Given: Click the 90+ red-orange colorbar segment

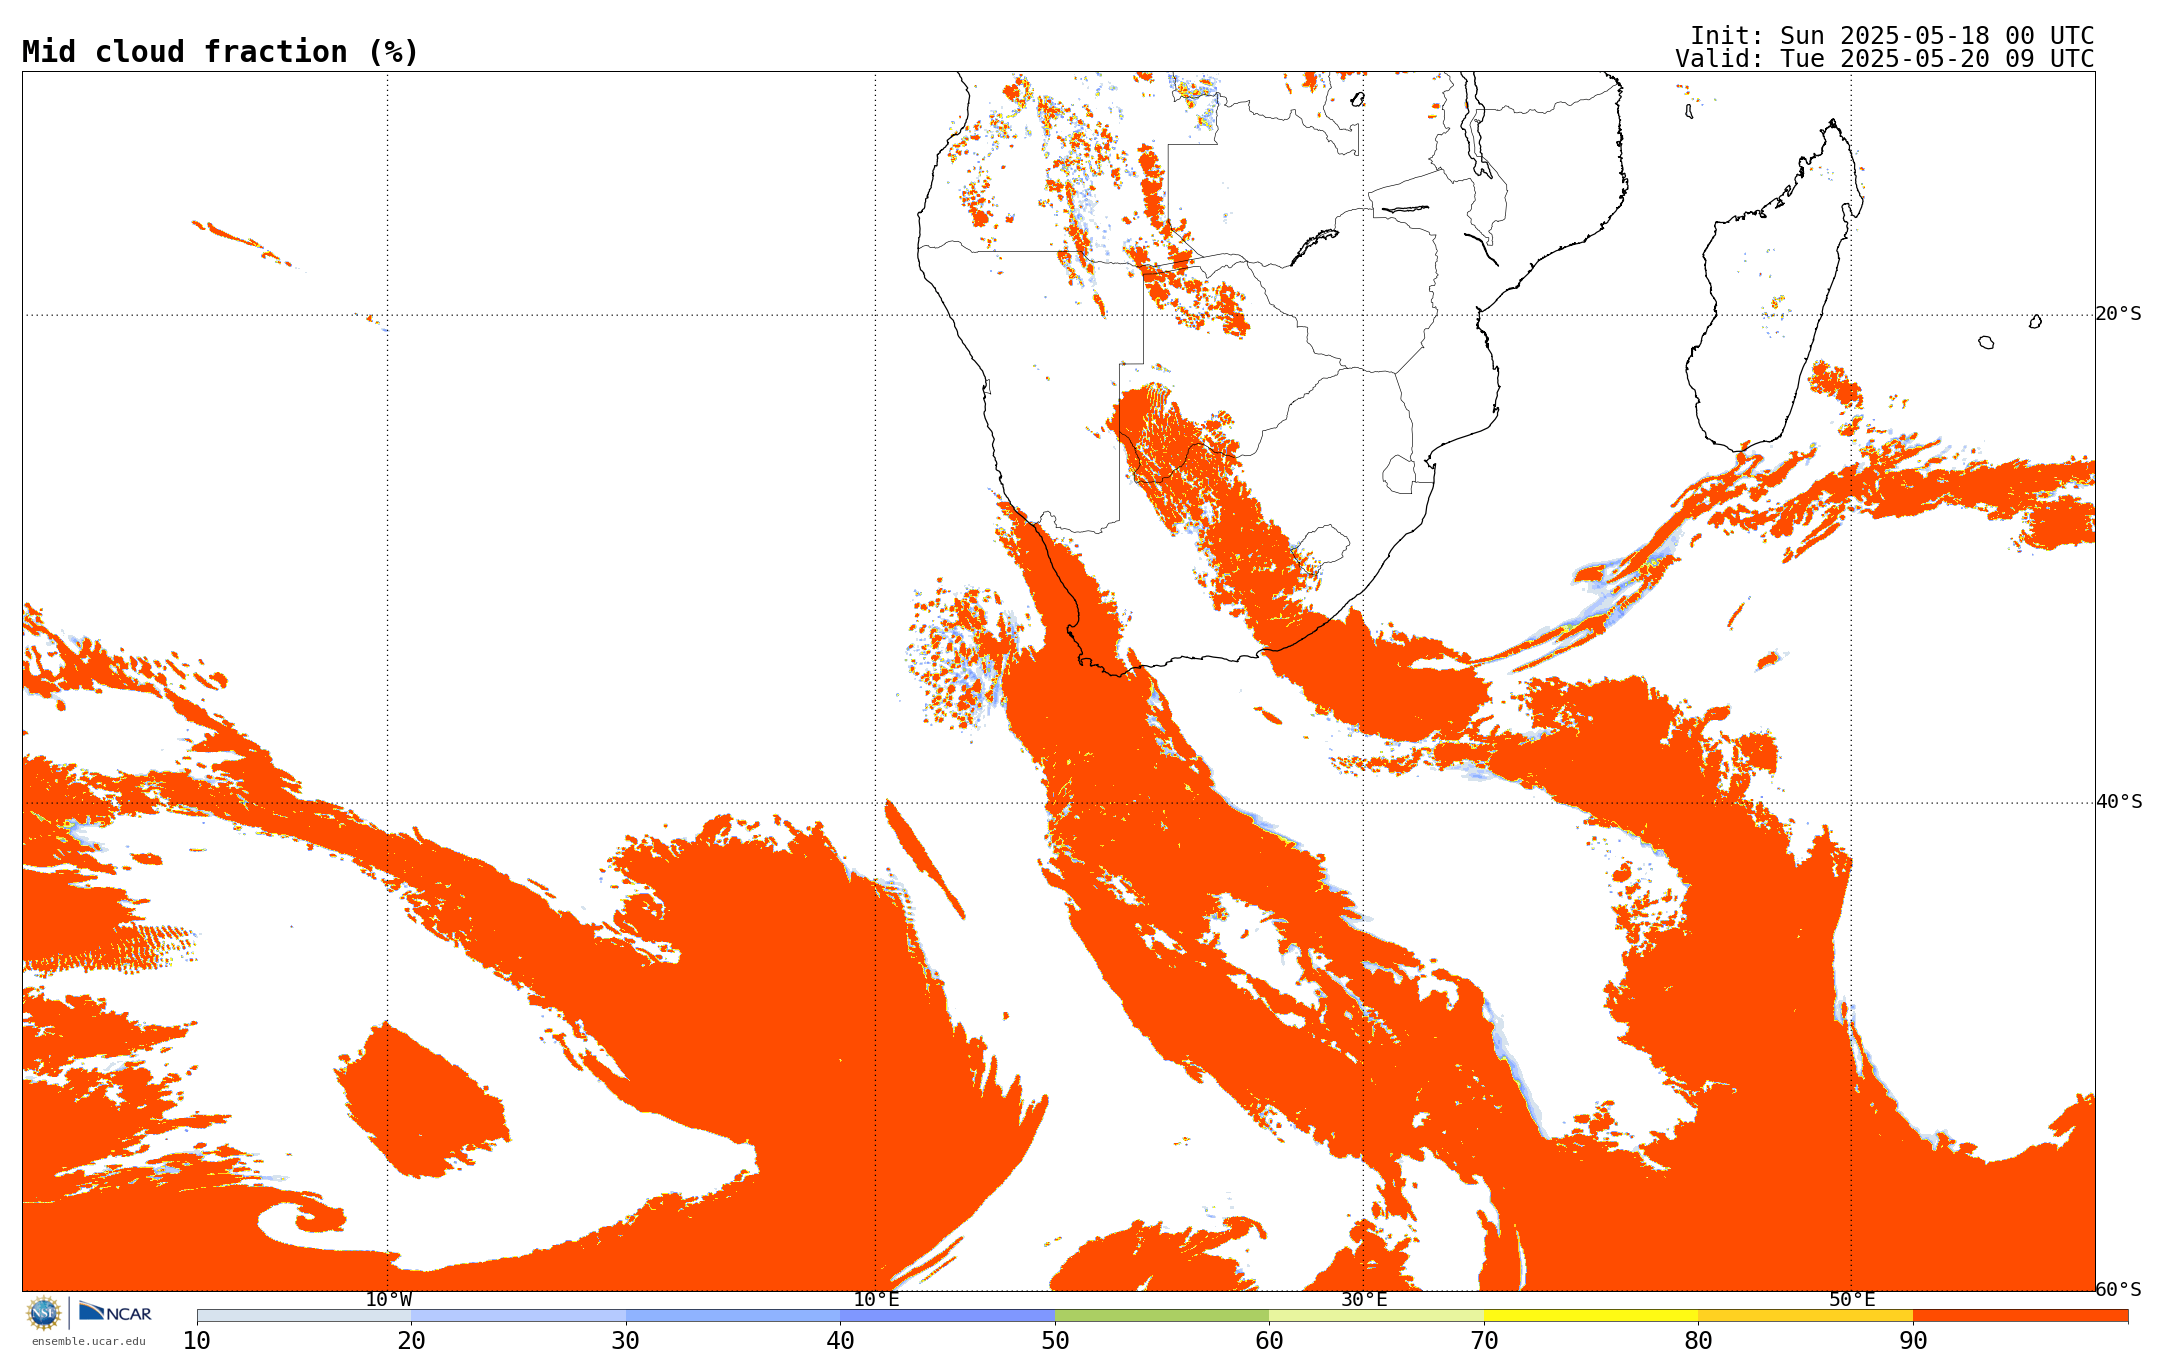Looking at the screenshot, I should (x=2020, y=1316).
